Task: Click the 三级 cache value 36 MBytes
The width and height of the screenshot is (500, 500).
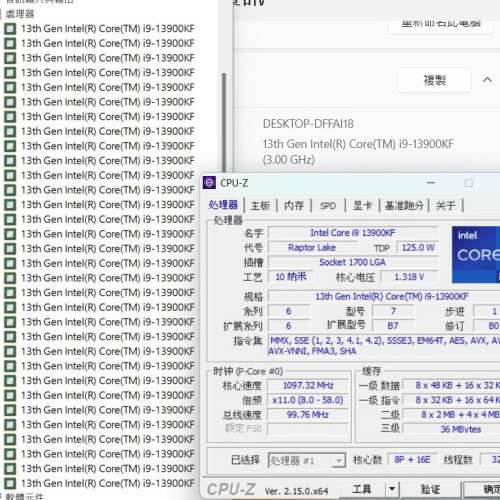Action: pos(452,429)
